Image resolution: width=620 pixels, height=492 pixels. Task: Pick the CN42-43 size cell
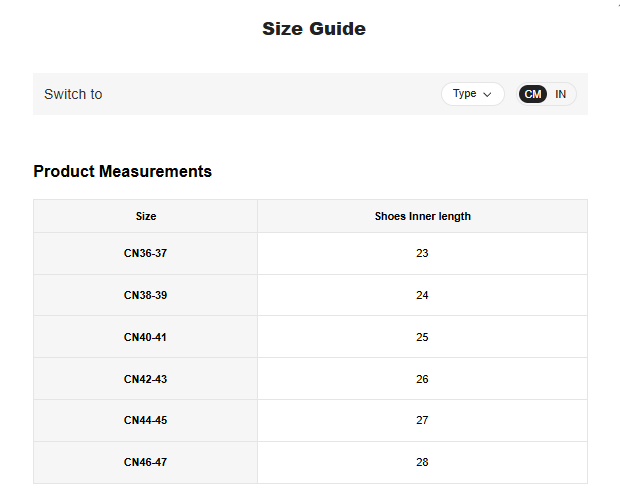tap(146, 379)
